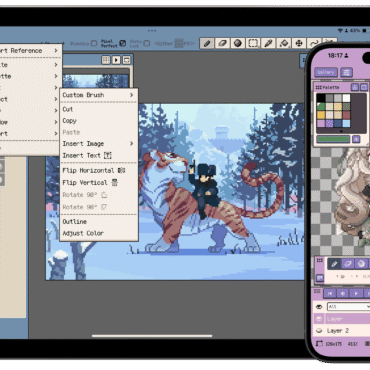This screenshot has width=370, height=370.
Task: Jump to first frame on phone timeline
Action: (330, 293)
